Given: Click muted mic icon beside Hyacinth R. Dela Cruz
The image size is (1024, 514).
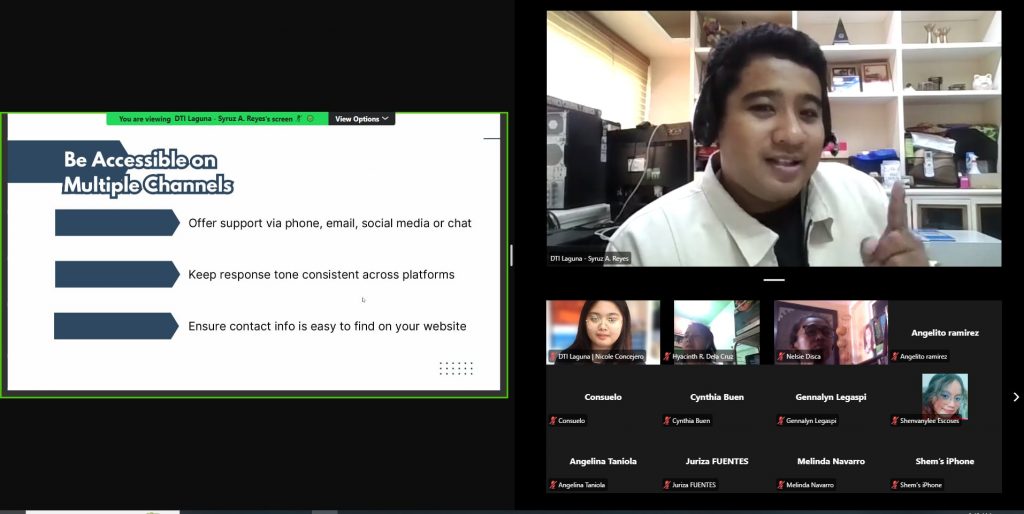Looking at the screenshot, I should pyautogui.click(x=667, y=357).
